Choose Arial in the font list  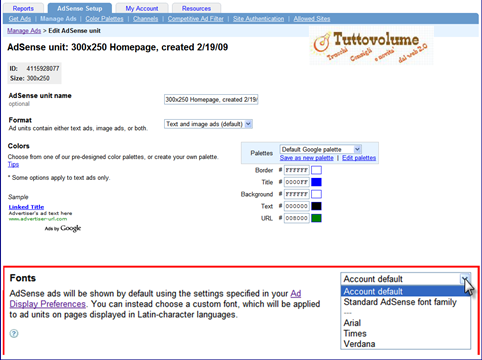pos(406,323)
